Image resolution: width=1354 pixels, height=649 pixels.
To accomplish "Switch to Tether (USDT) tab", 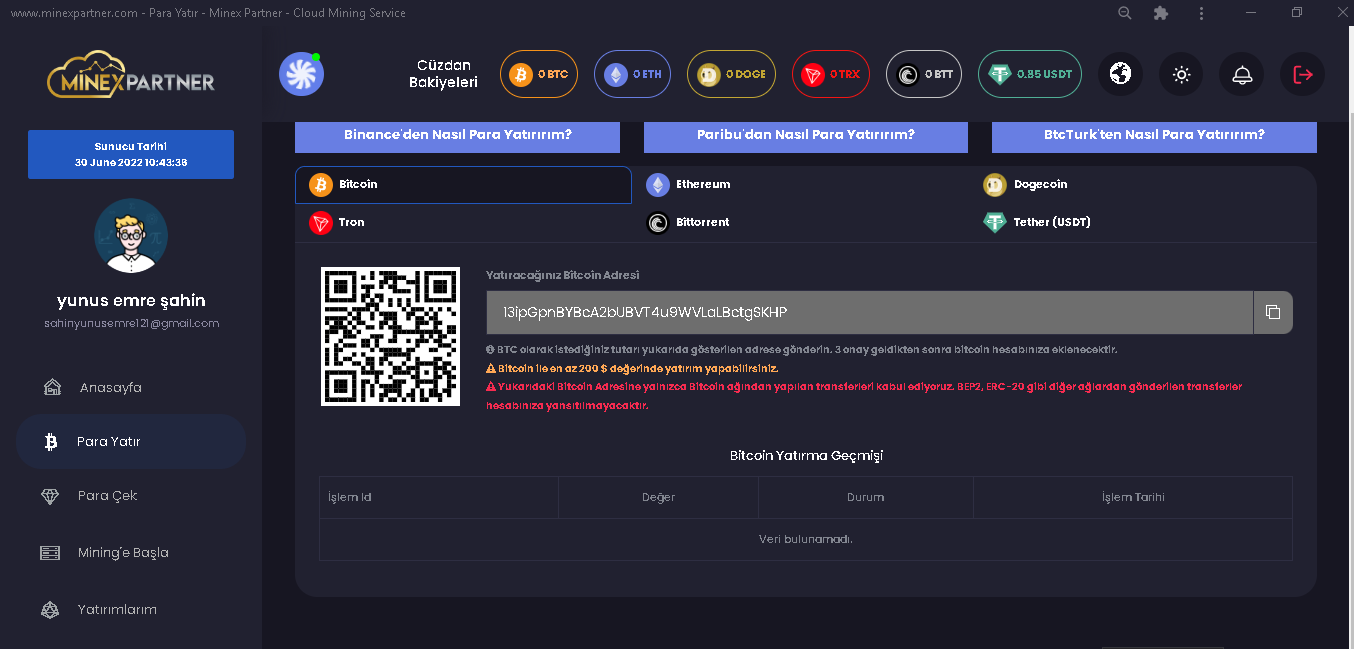I will [x=1051, y=222].
